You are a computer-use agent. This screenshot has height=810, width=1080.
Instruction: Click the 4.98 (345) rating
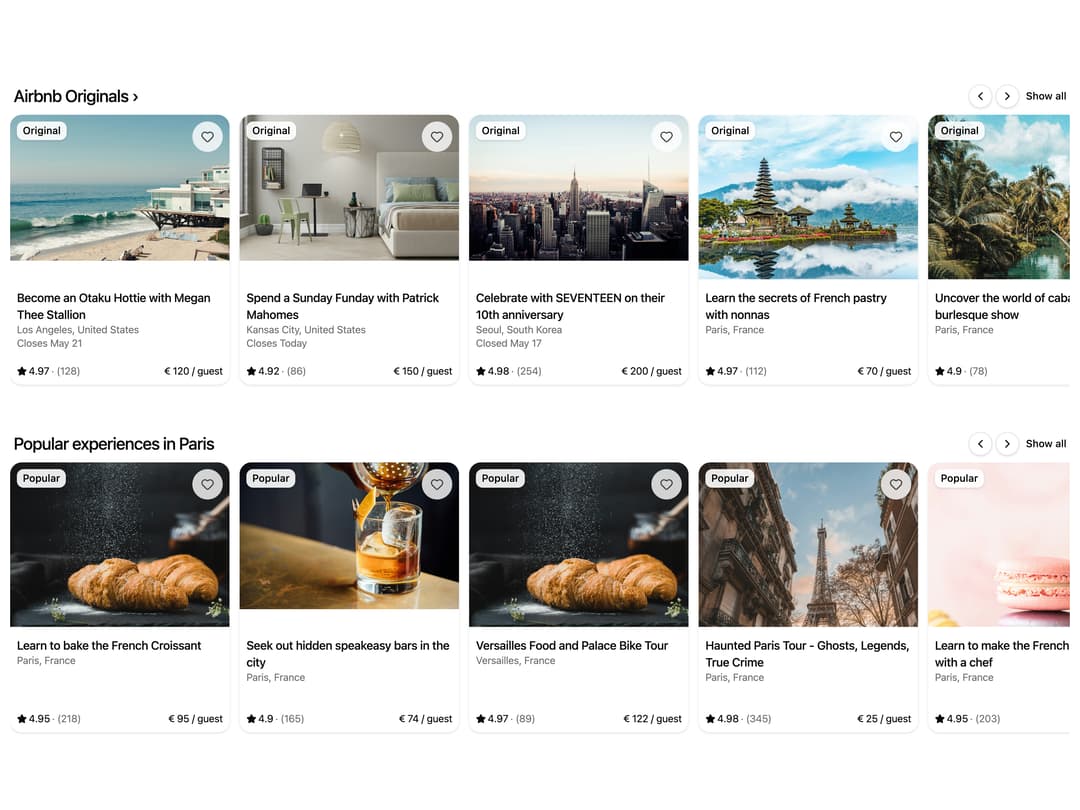pyautogui.click(x=738, y=719)
